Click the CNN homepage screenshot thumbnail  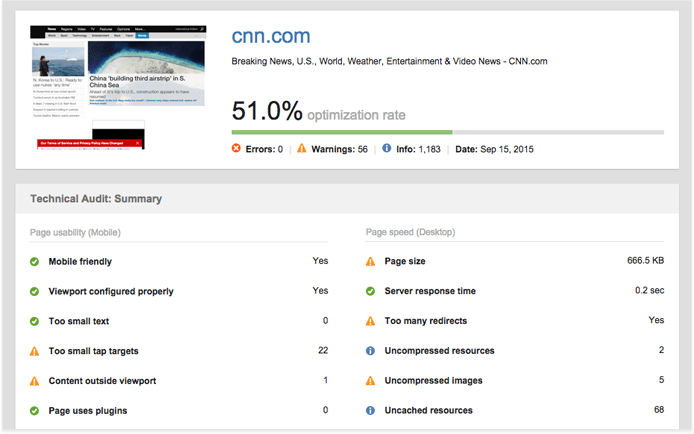point(118,88)
